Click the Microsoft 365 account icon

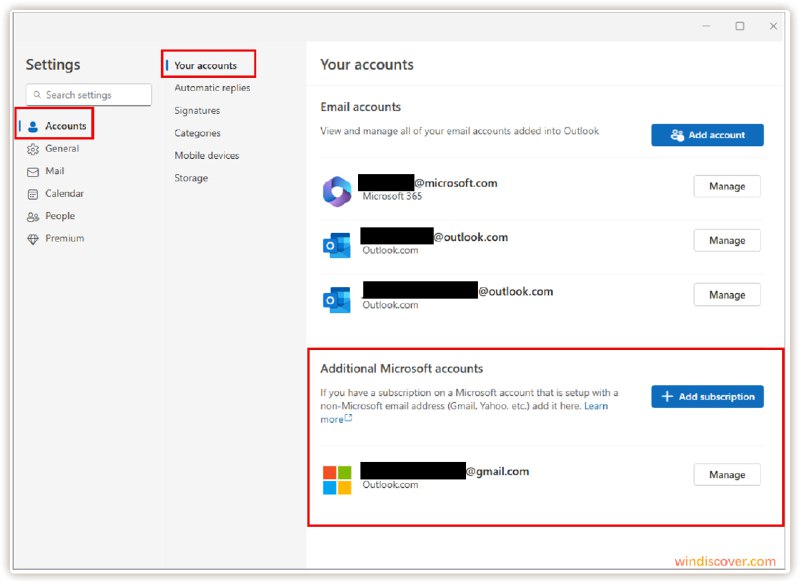[337, 191]
